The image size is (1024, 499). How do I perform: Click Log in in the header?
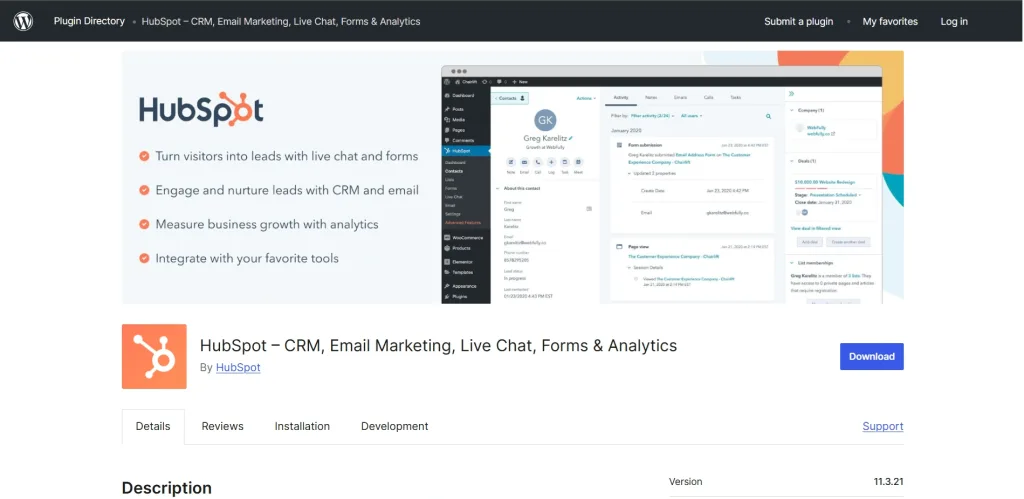(x=953, y=21)
